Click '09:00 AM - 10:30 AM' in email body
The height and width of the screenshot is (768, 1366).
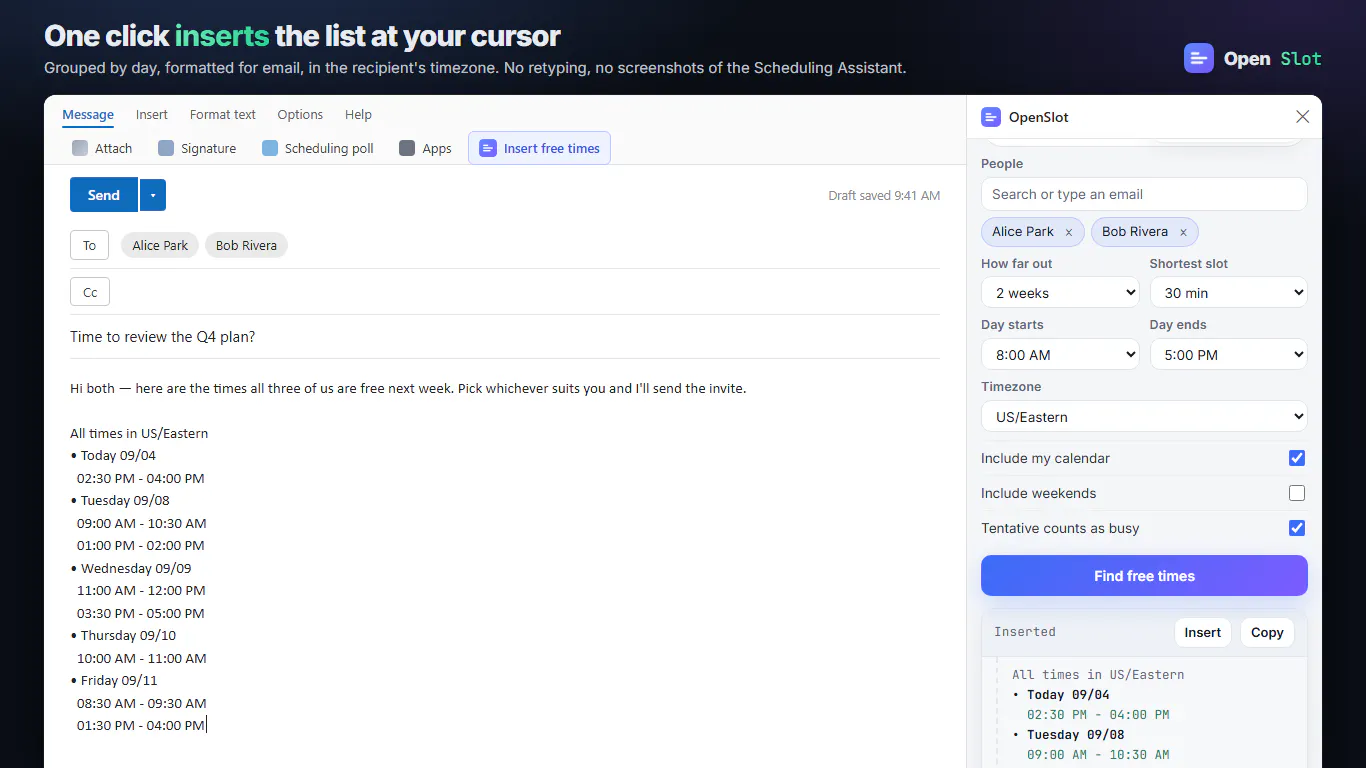pos(141,523)
